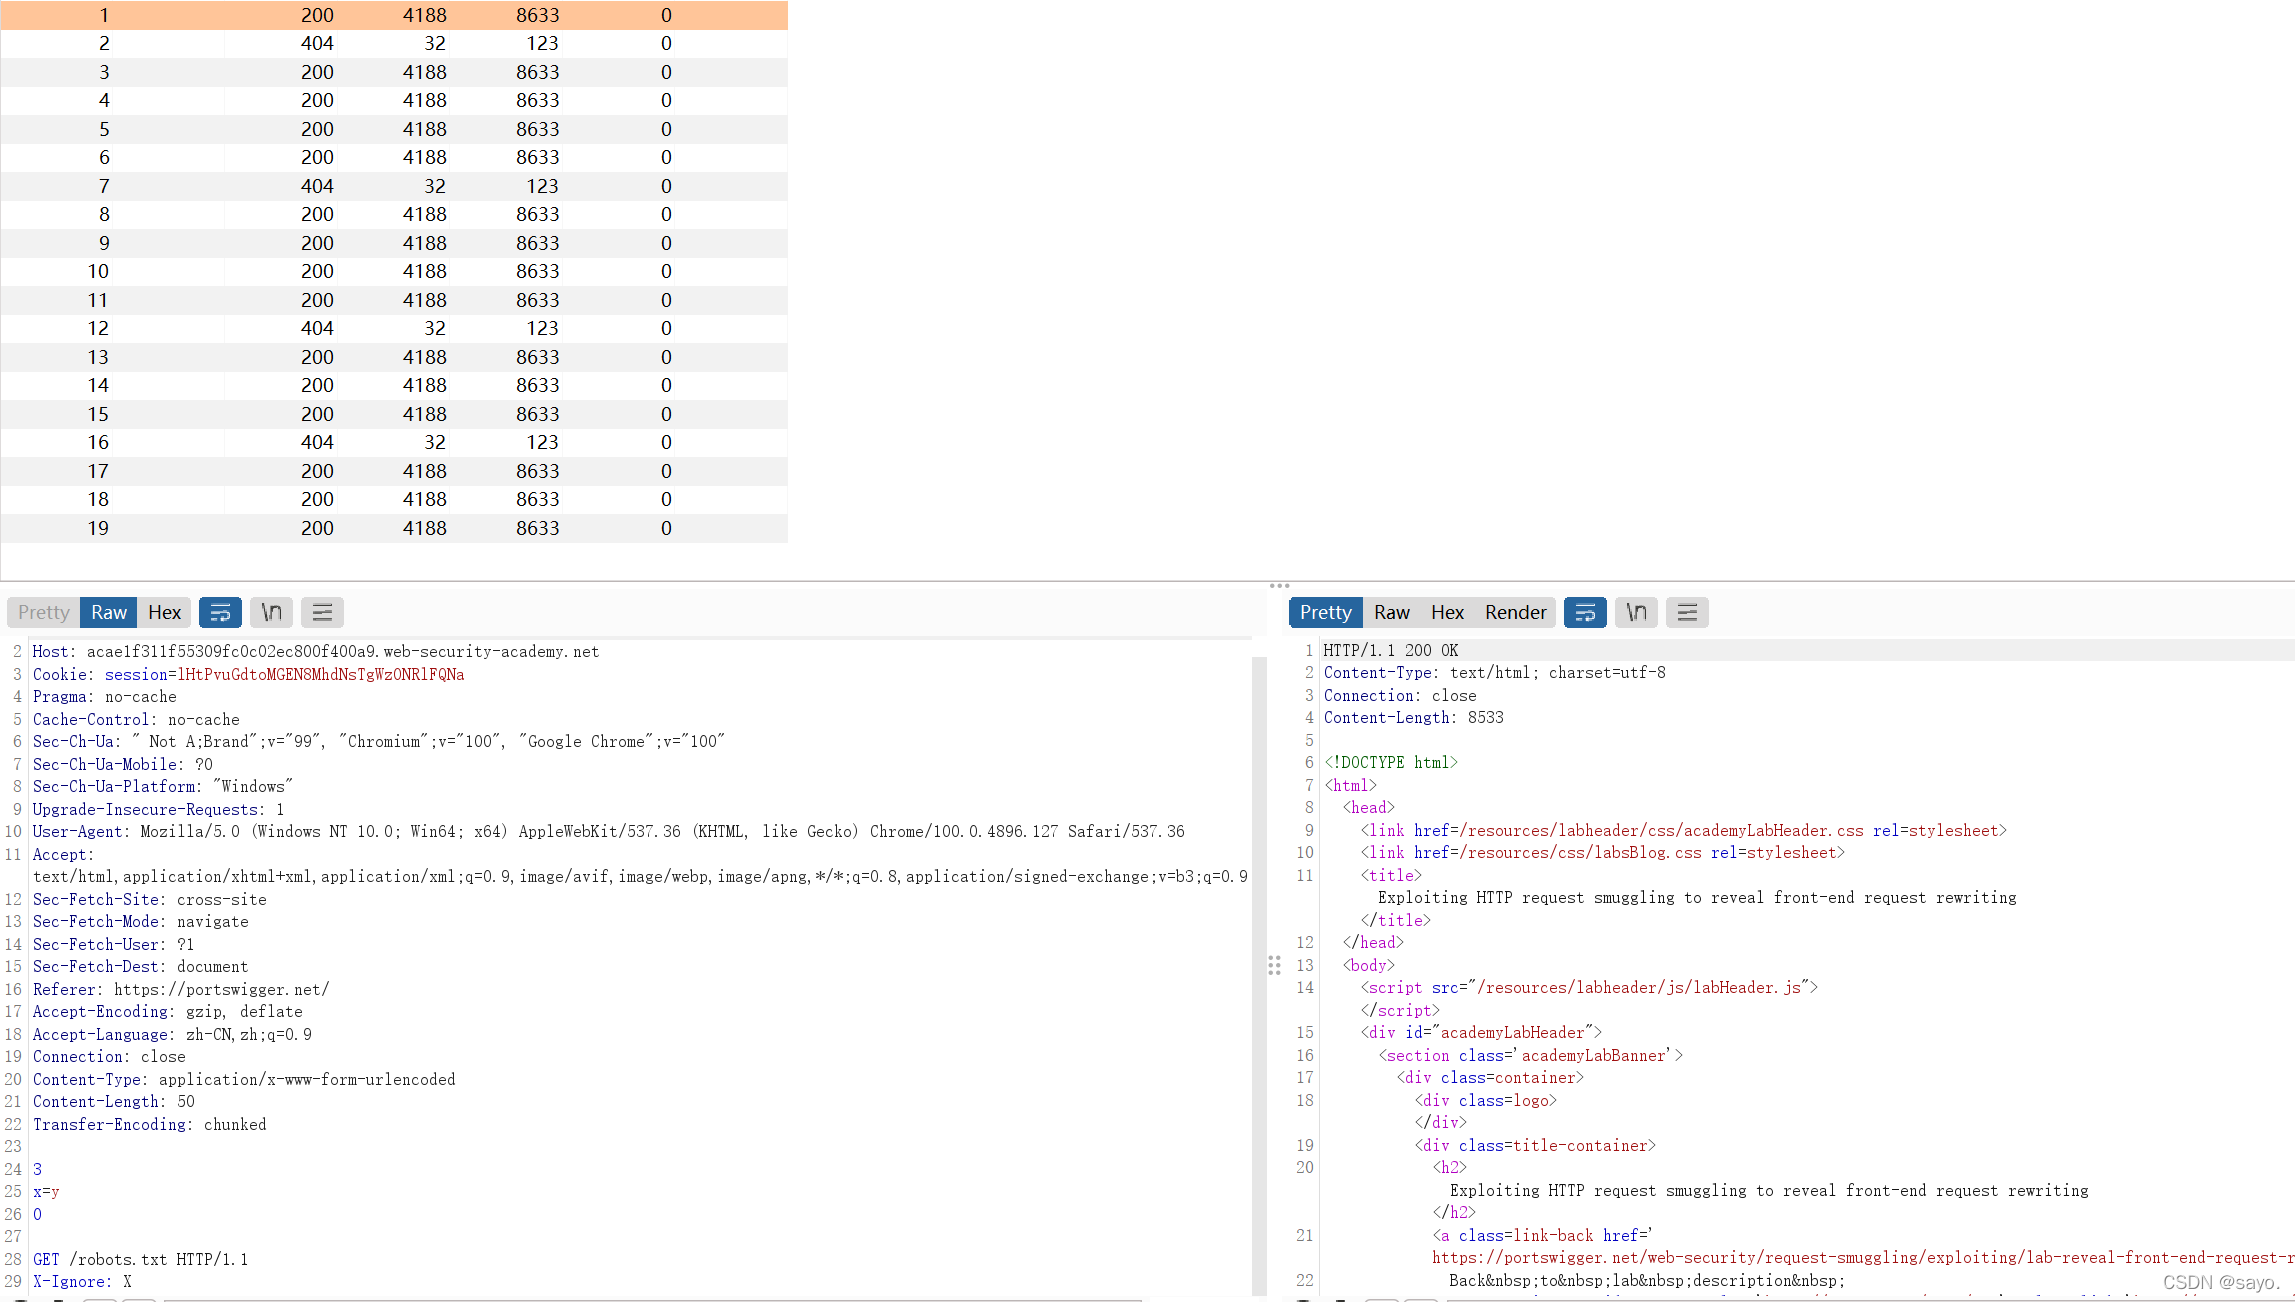The image size is (2295, 1302).
Task: Switch response view to Hex tab
Action: point(1447,612)
